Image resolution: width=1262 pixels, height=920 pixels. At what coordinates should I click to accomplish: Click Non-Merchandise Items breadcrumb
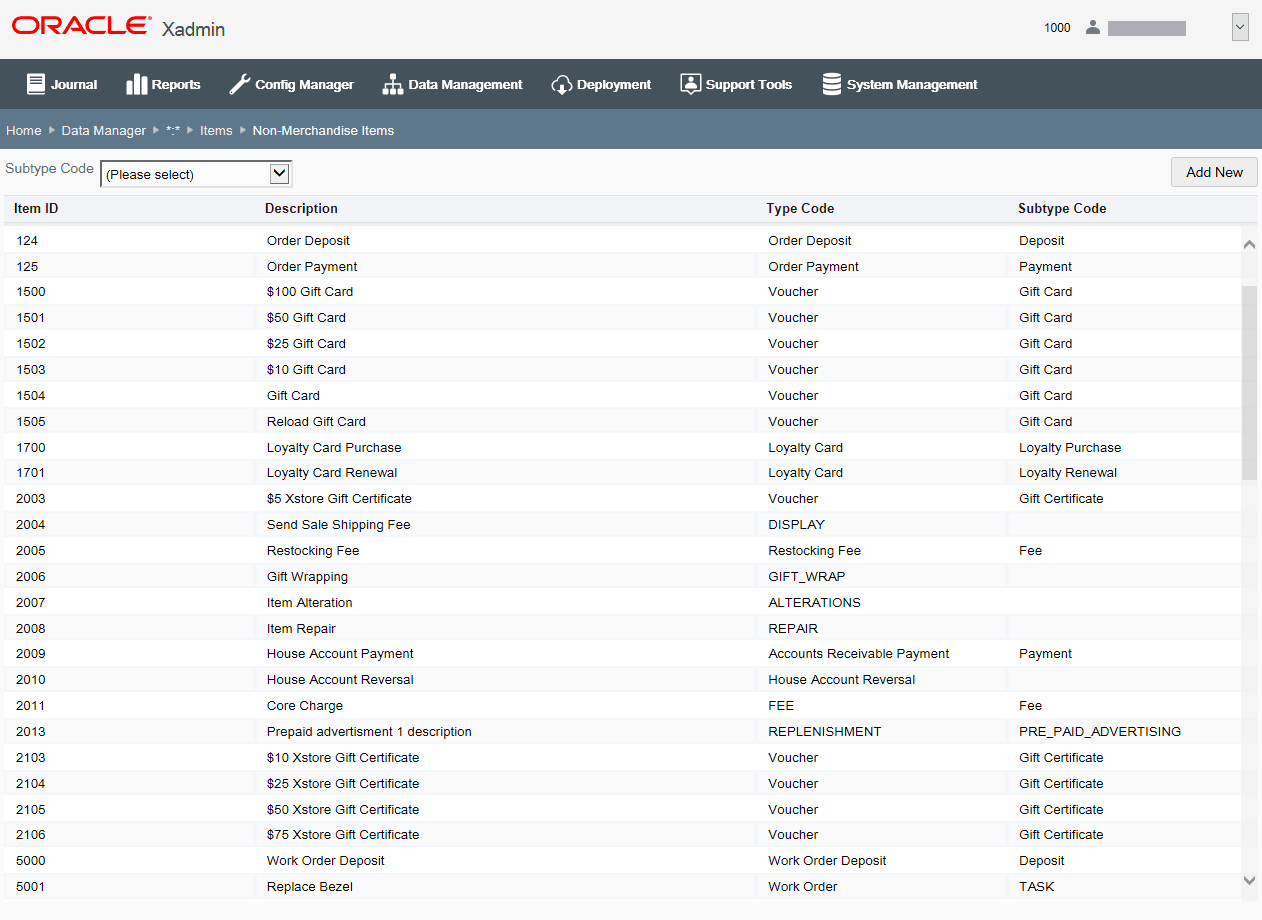(x=323, y=130)
